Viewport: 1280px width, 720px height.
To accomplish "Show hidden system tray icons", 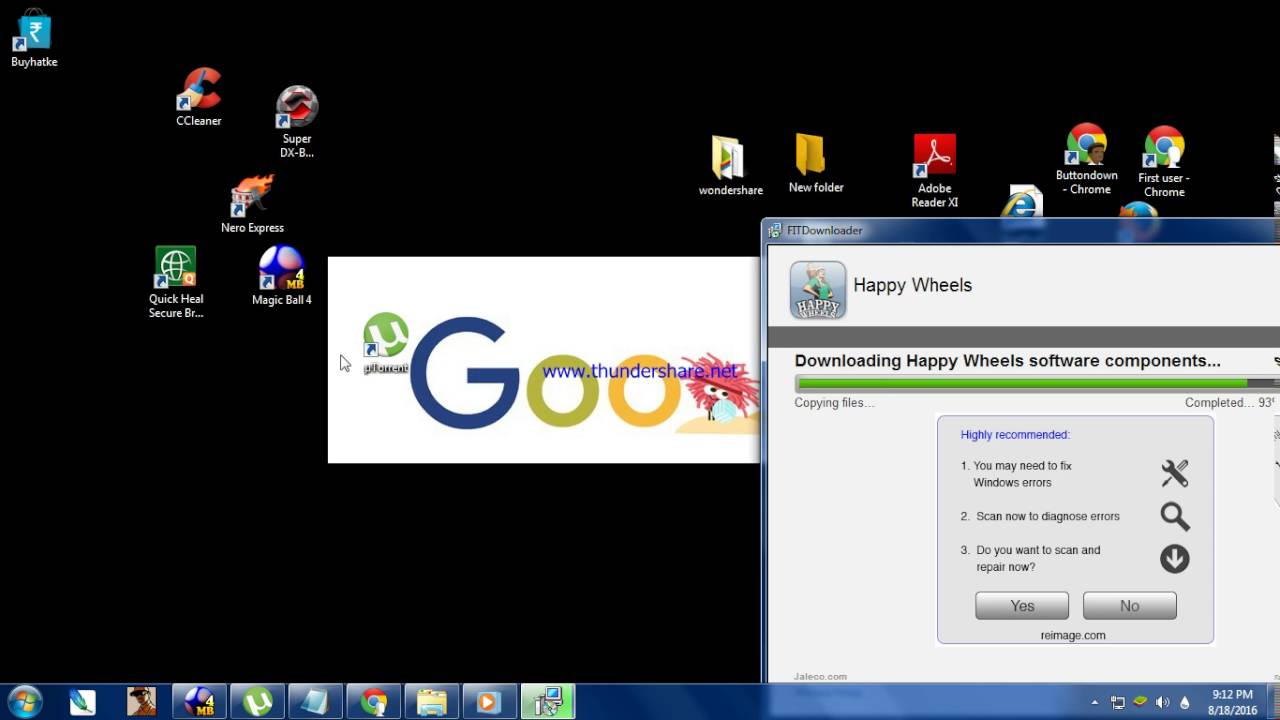I will point(1095,702).
